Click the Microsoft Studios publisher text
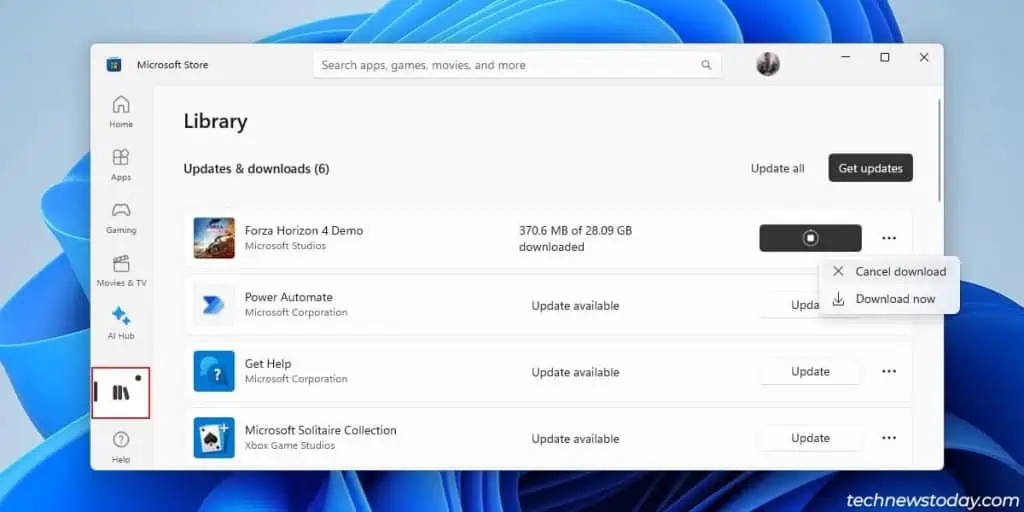The image size is (1024, 512). click(x=285, y=246)
